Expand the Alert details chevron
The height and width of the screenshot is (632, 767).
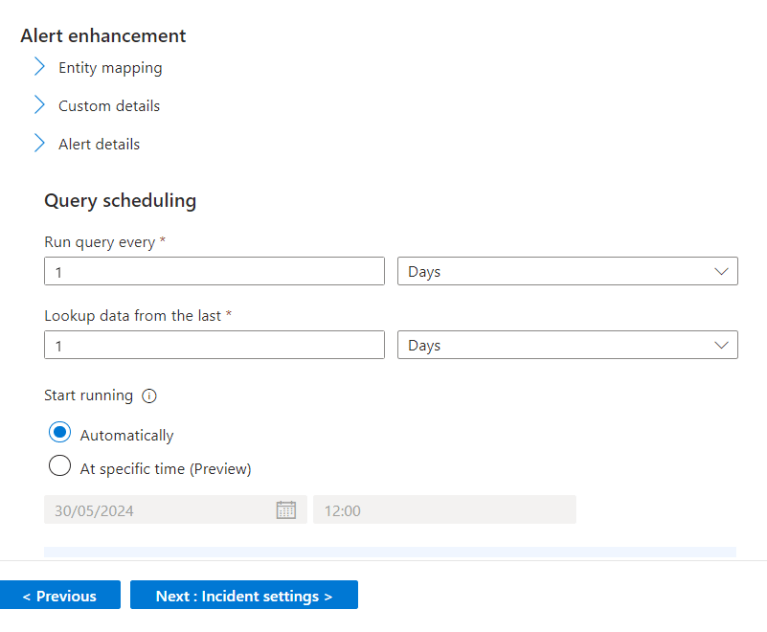(x=39, y=143)
